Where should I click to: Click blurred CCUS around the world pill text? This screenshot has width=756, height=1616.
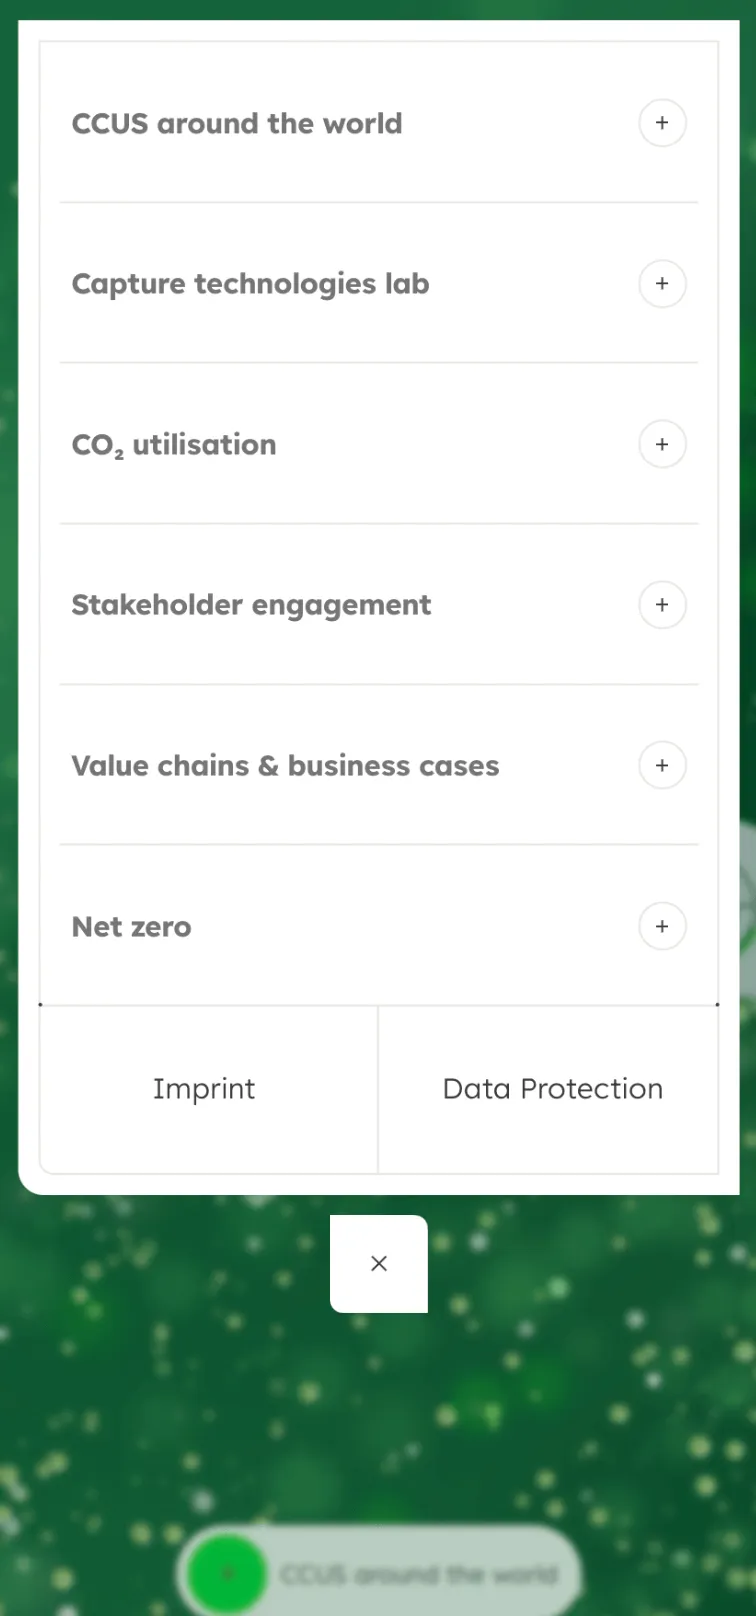(418, 1574)
